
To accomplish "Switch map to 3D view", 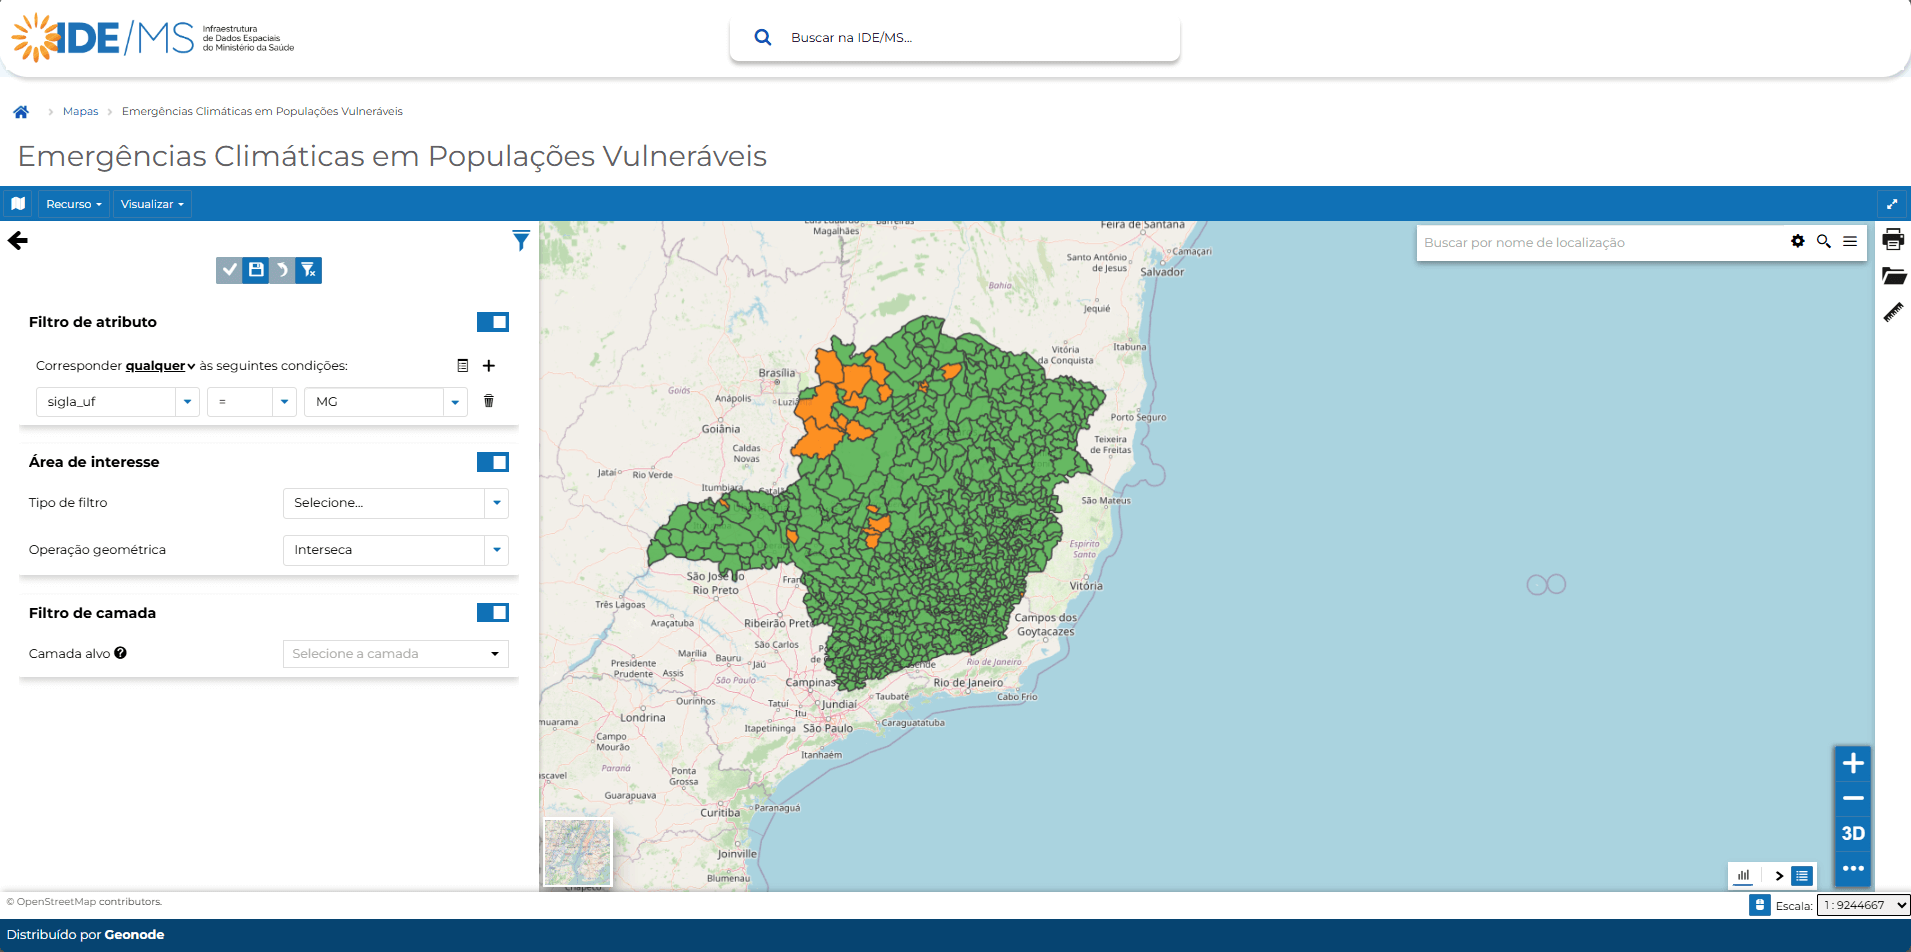I will coord(1852,833).
